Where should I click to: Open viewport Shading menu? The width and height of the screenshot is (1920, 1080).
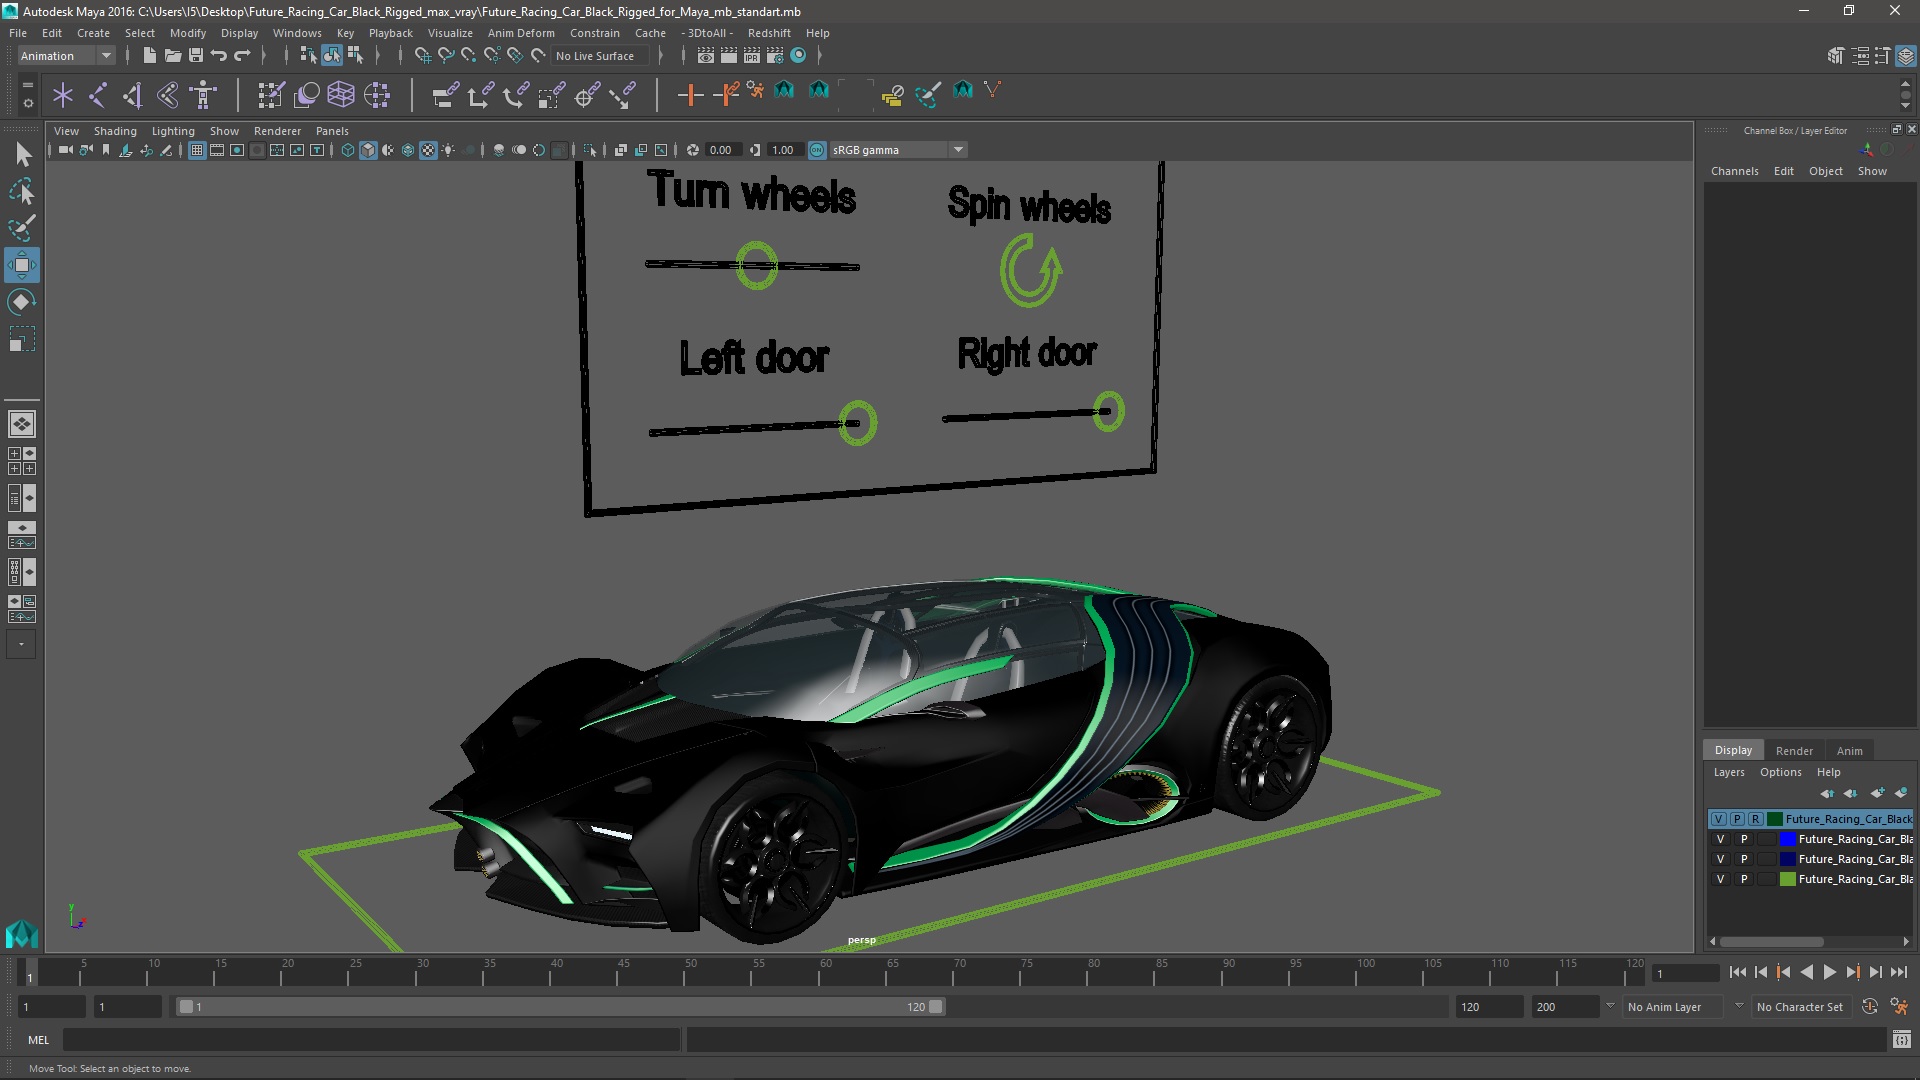115,131
